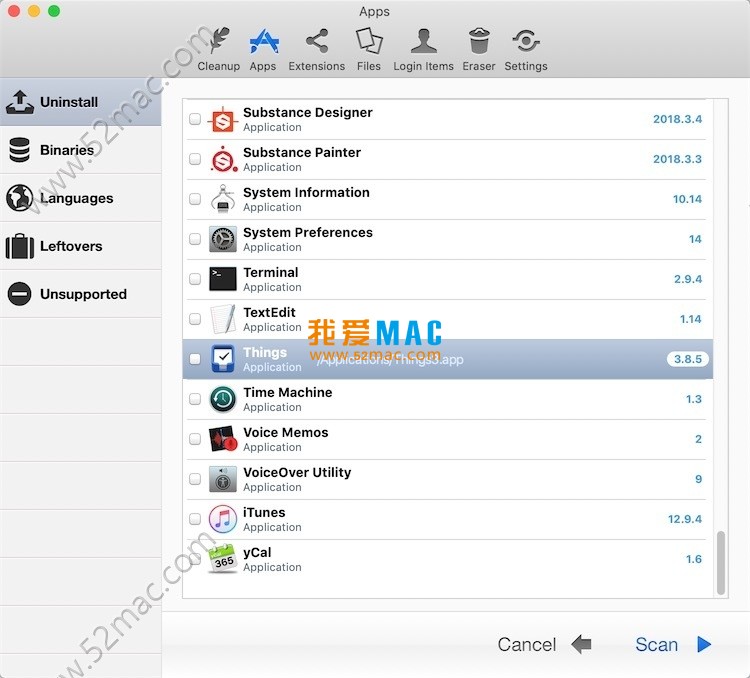Screen dimensions: 750x678
Task: Open the Settings toolbar section
Action: click(526, 50)
